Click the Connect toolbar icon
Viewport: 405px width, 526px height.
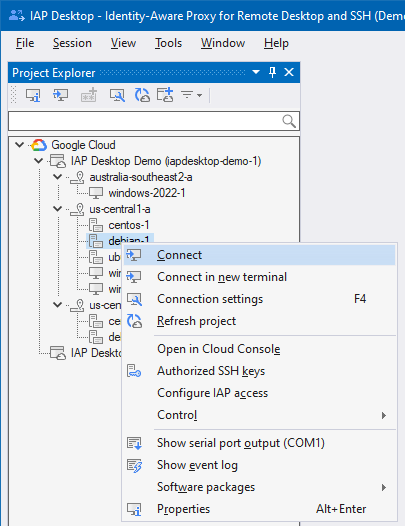[60, 95]
